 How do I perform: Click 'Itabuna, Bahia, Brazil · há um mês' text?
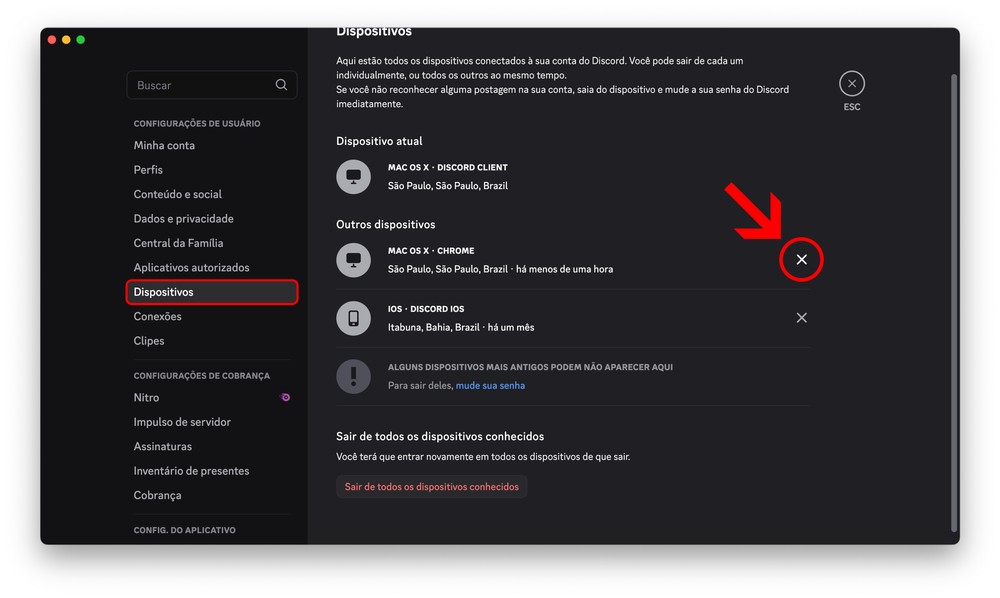[461, 328]
